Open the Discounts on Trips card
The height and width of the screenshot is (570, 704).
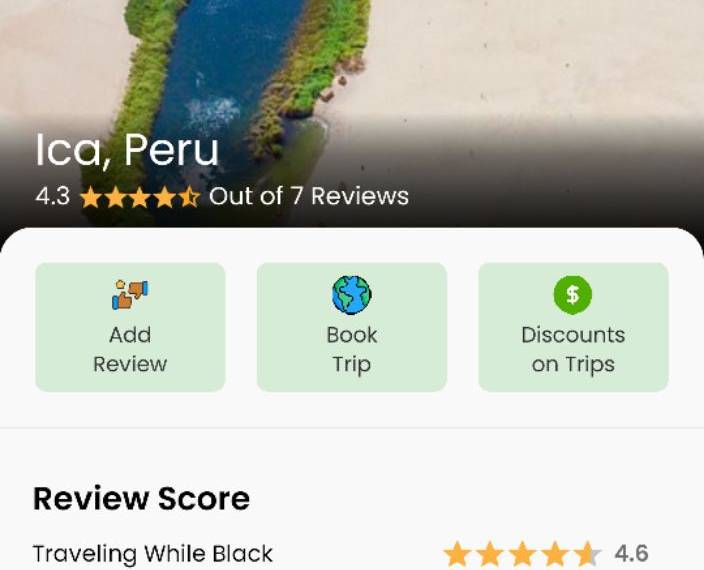pos(573,327)
